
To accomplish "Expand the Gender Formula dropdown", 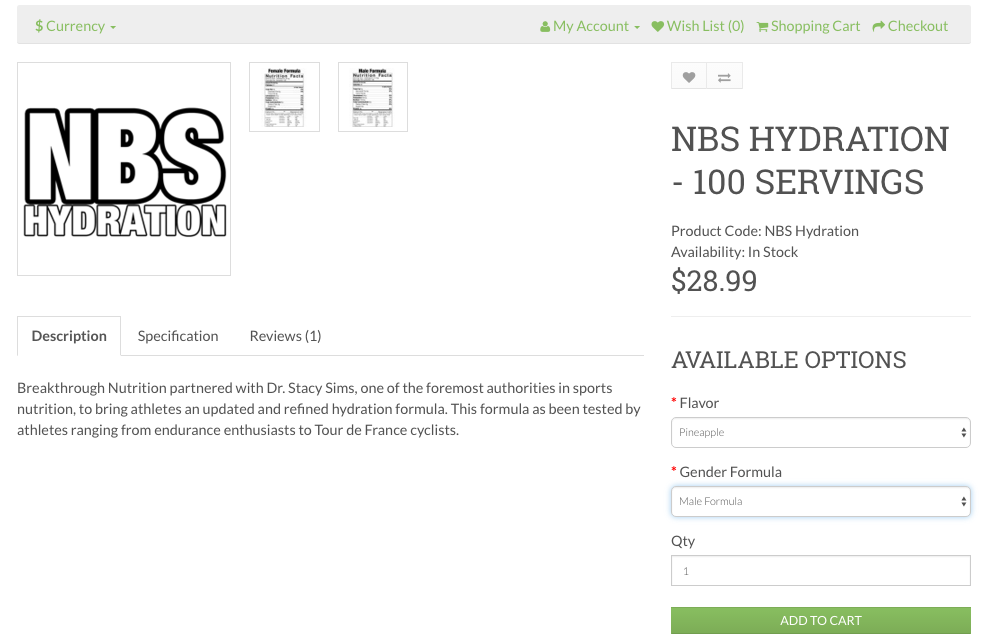I will [821, 502].
